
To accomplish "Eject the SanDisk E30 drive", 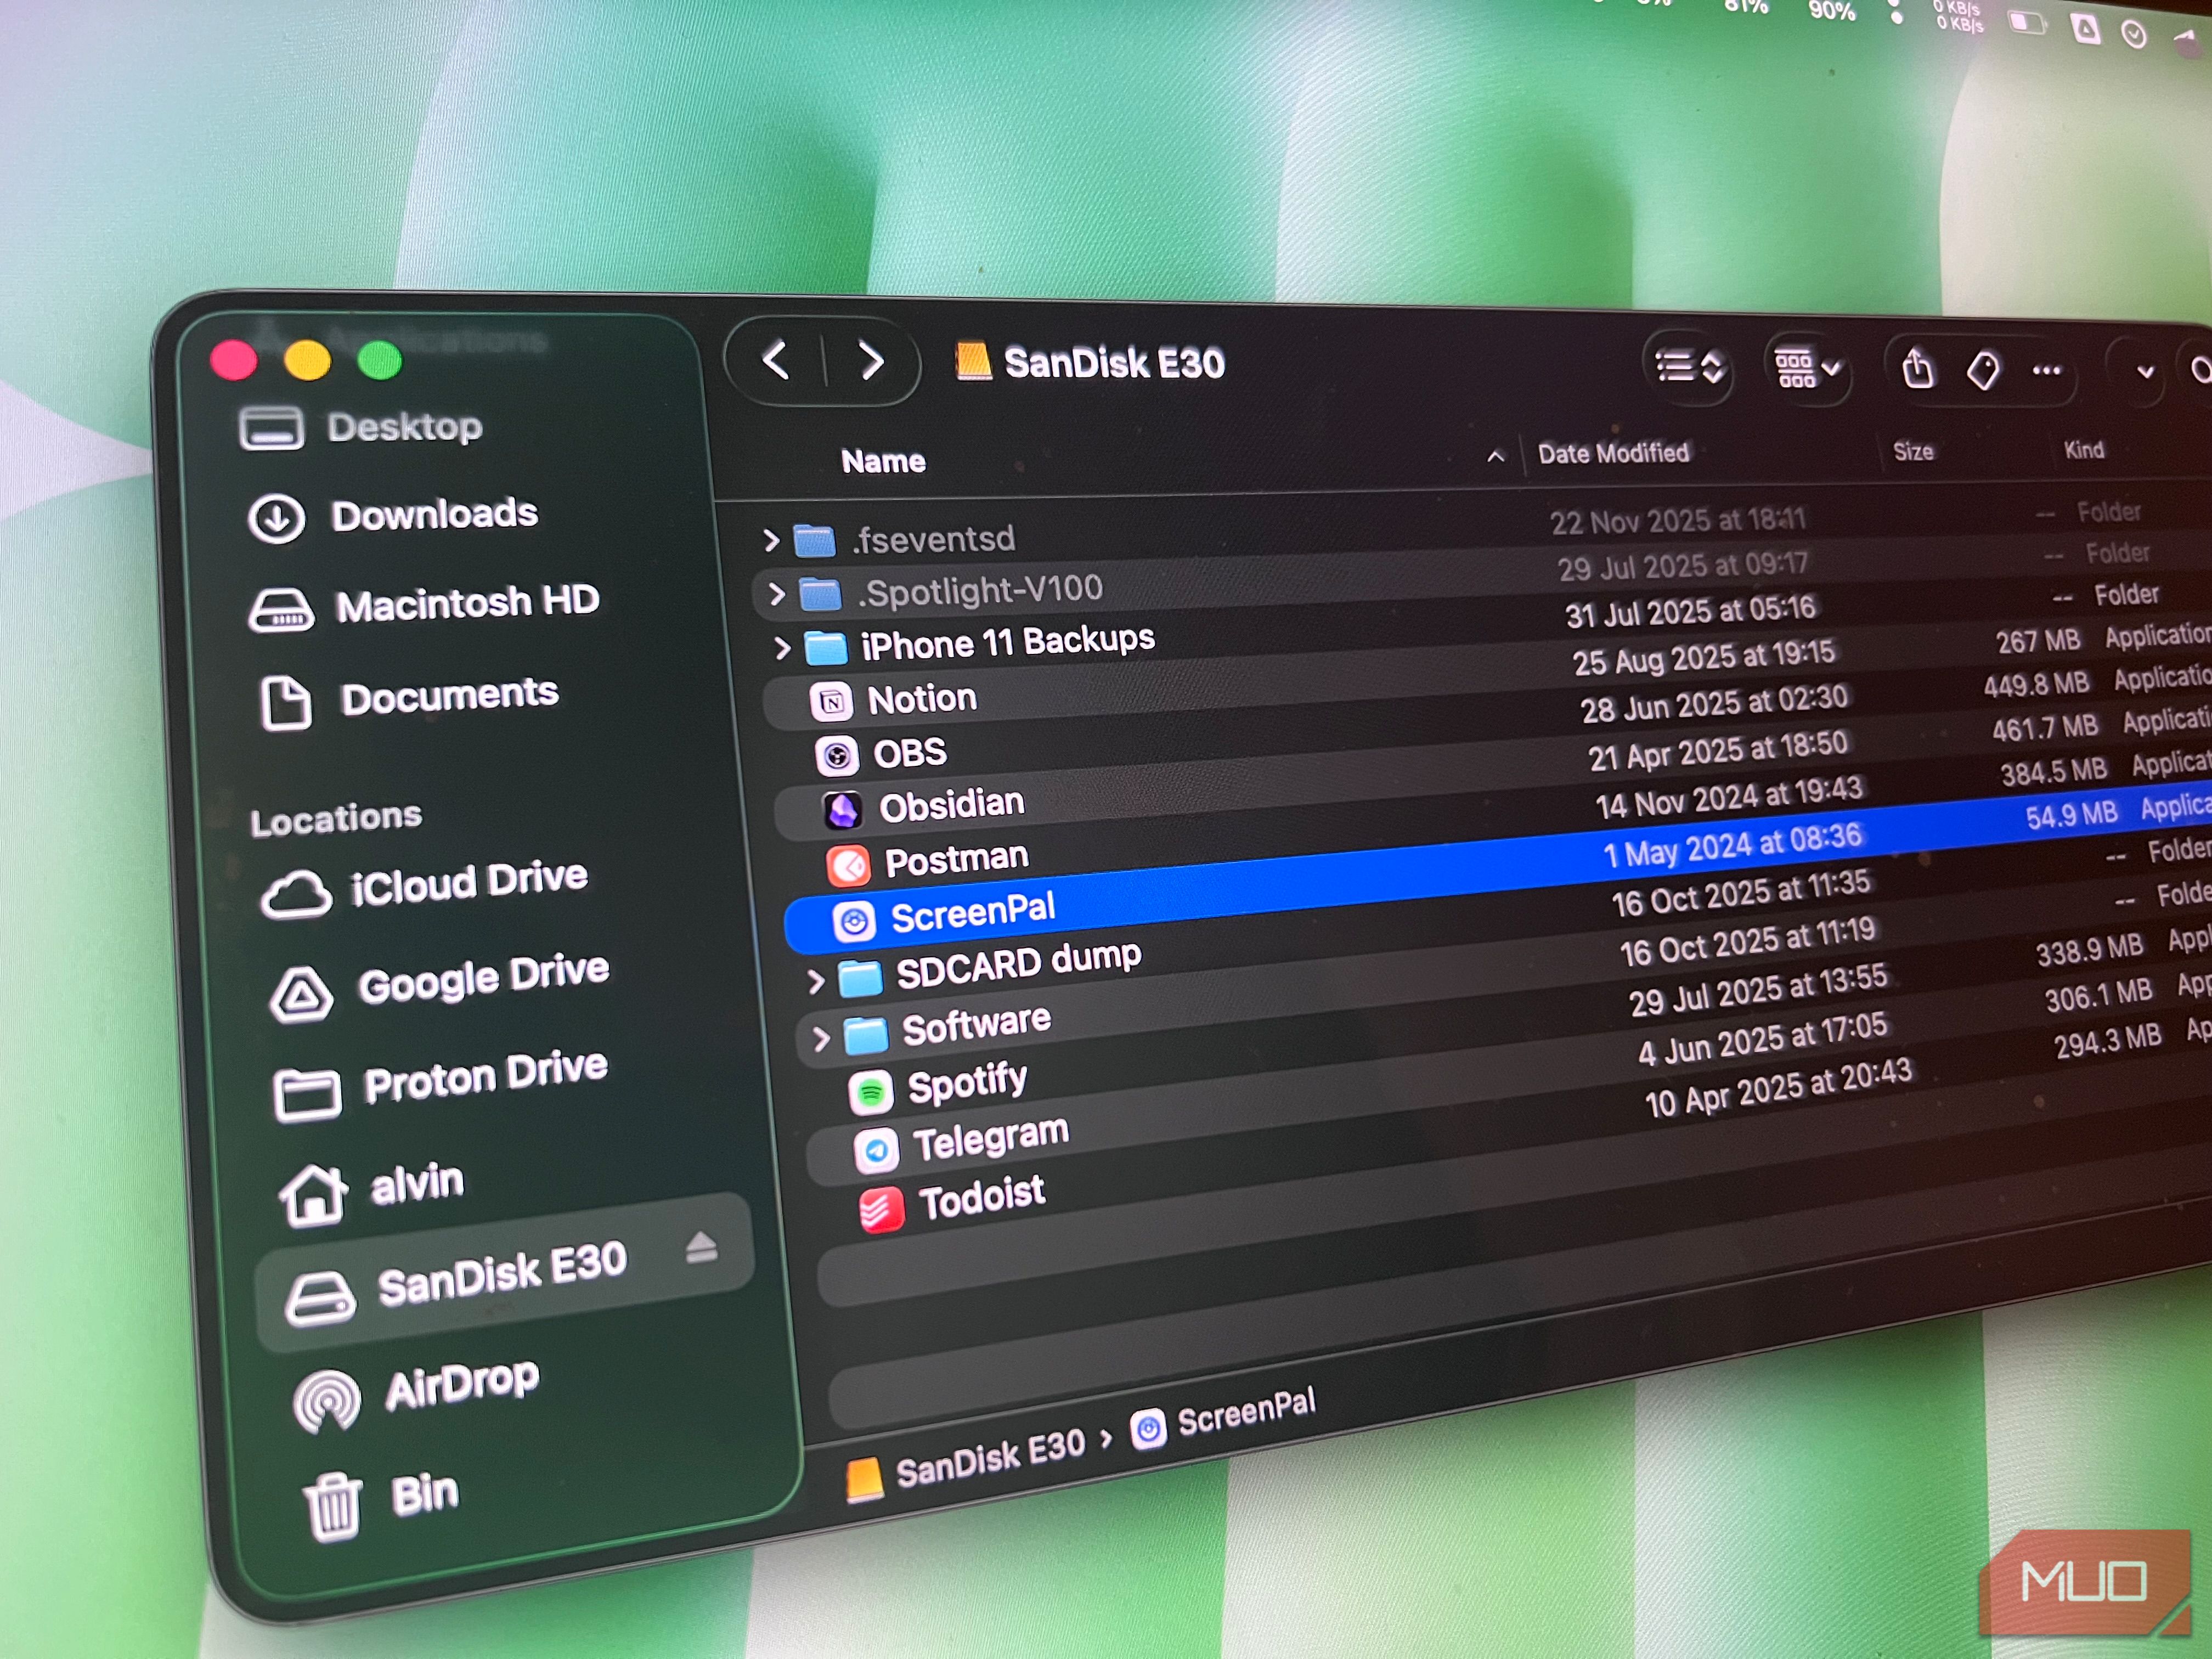I will 702,1247.
